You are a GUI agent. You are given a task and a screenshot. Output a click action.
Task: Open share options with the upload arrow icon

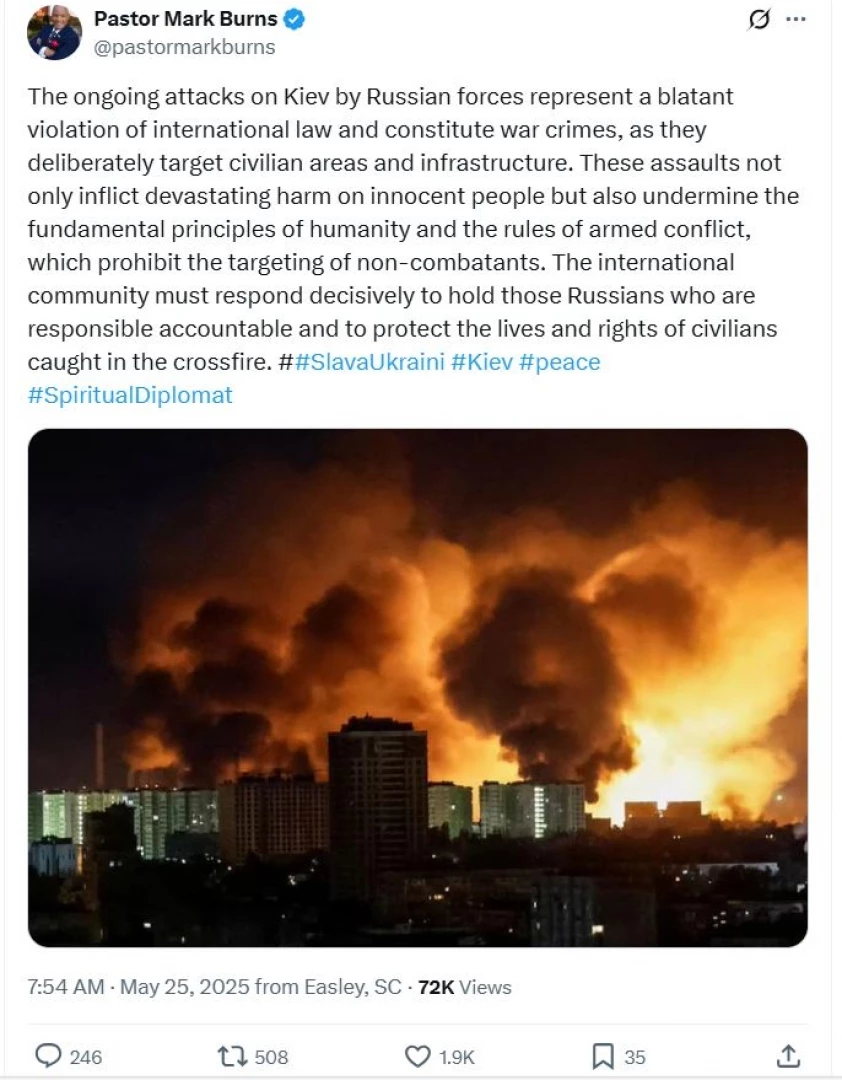788,1055
